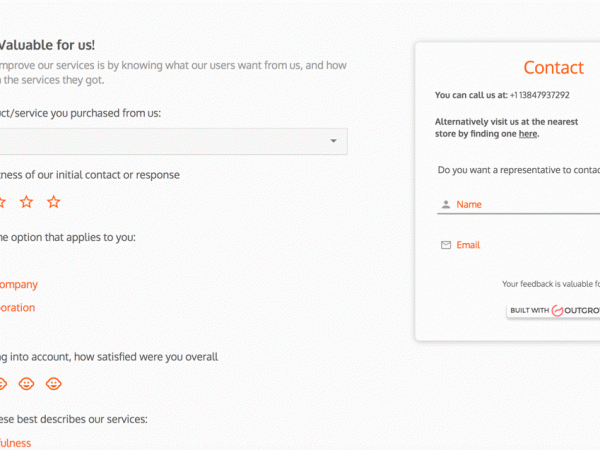Image resolution: width=600 pixels, height=450 pixels.
Task: Click the phone number +1 13847937292
Action: (539, 95)
